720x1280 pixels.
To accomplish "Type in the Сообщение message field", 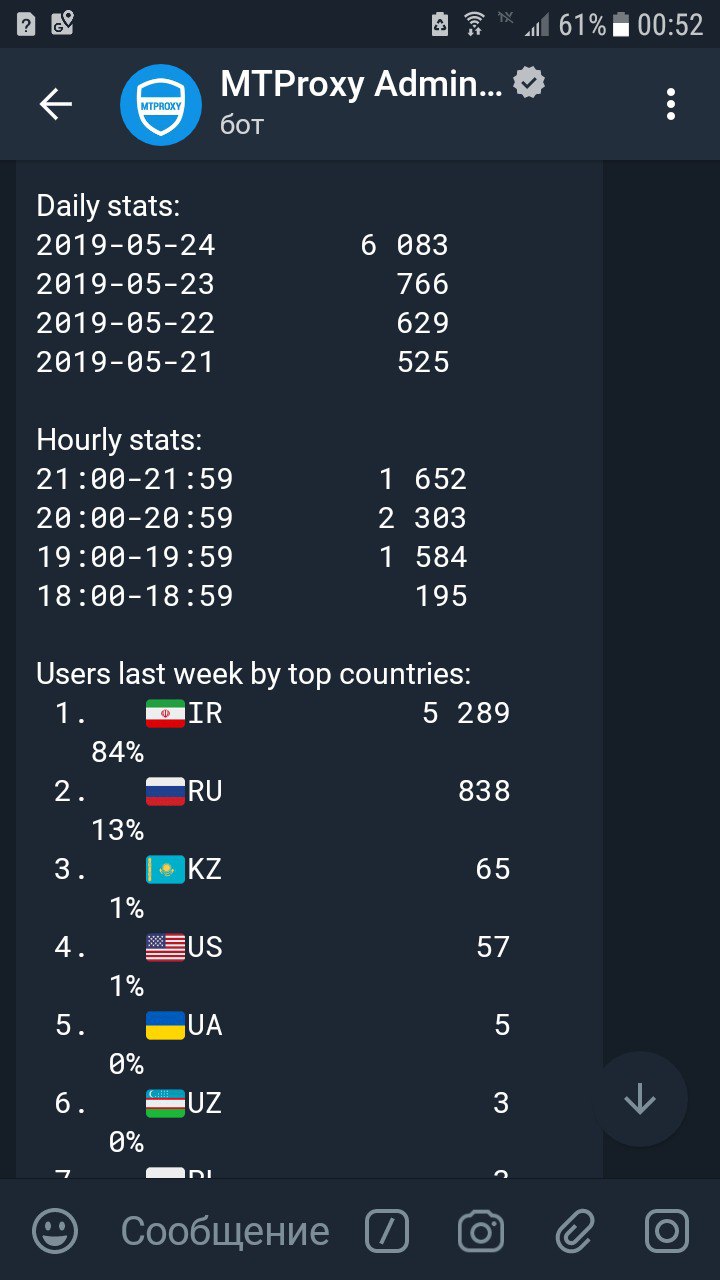I will (225, 1231).
